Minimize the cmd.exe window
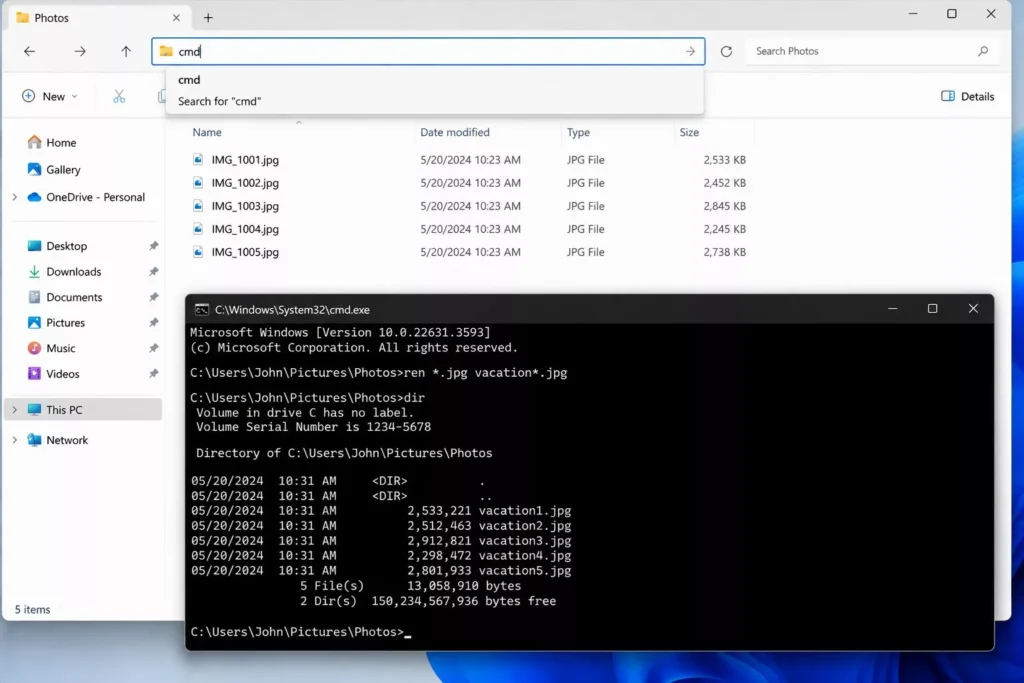 pos(892,309)
